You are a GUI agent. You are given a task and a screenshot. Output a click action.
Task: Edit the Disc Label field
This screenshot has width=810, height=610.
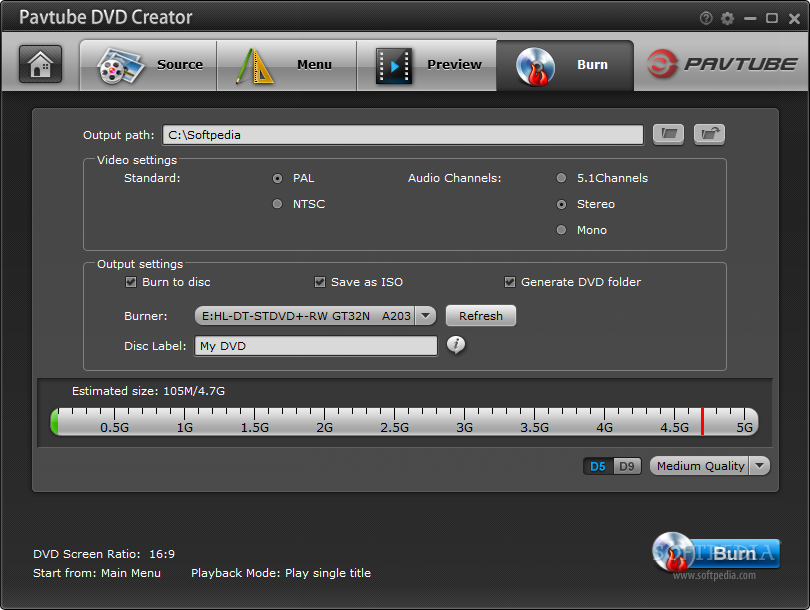(316, 346)
